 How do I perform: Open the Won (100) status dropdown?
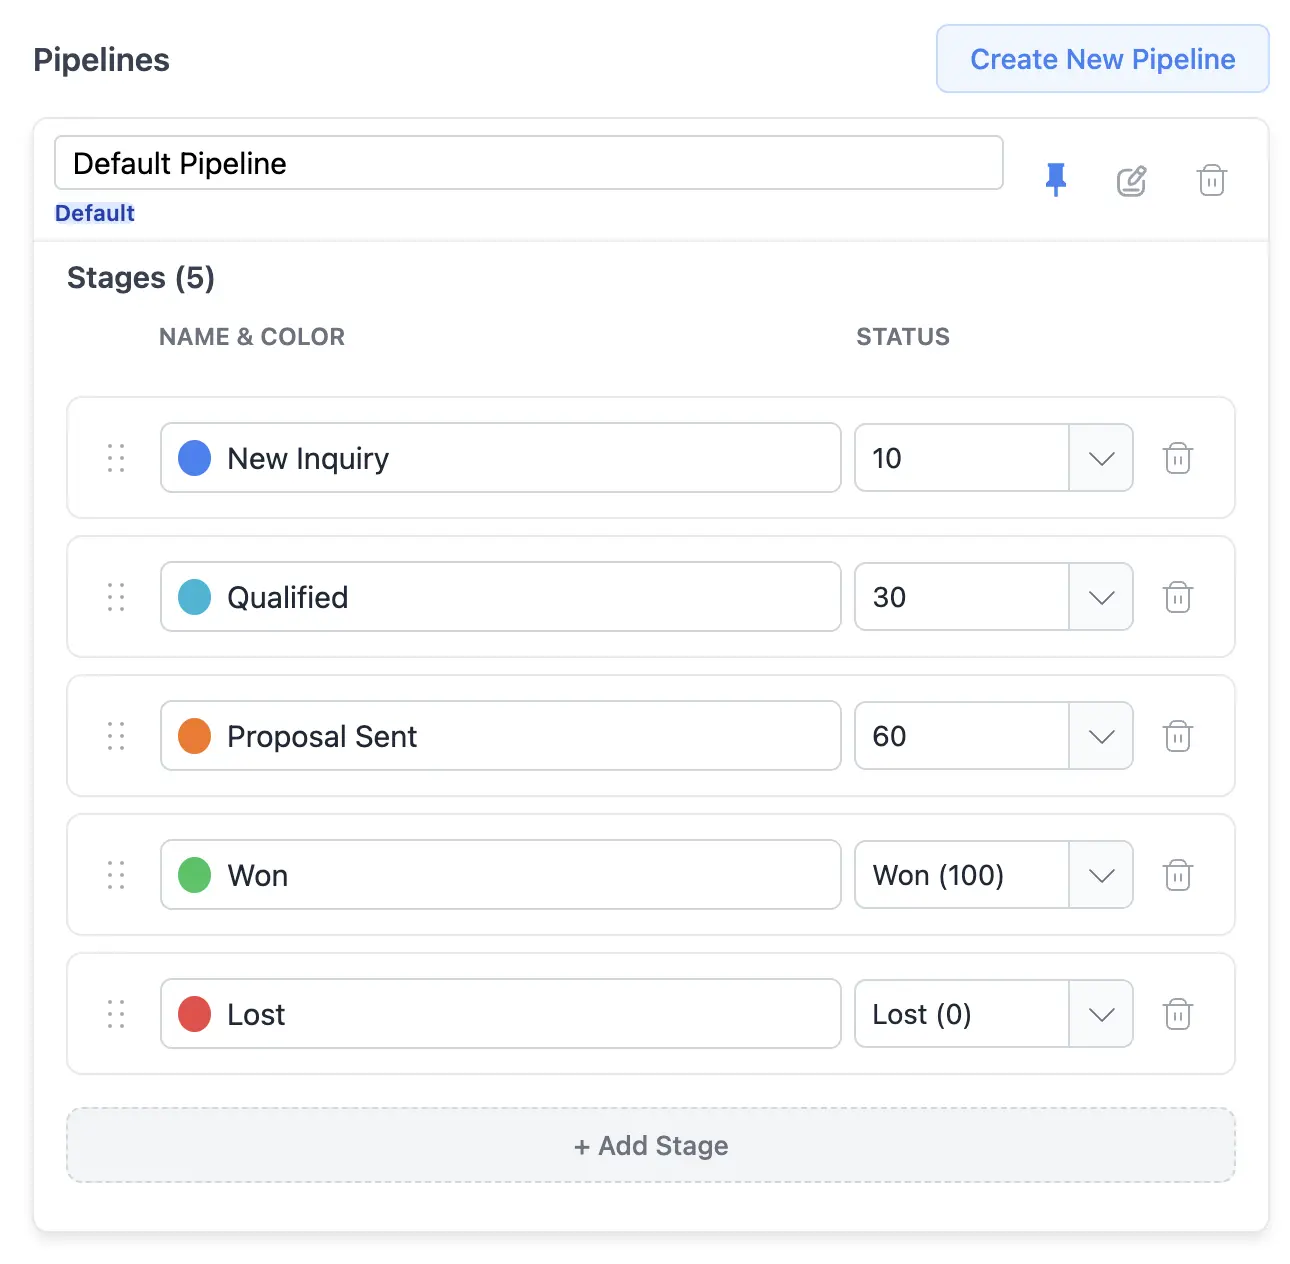(993, 875)
